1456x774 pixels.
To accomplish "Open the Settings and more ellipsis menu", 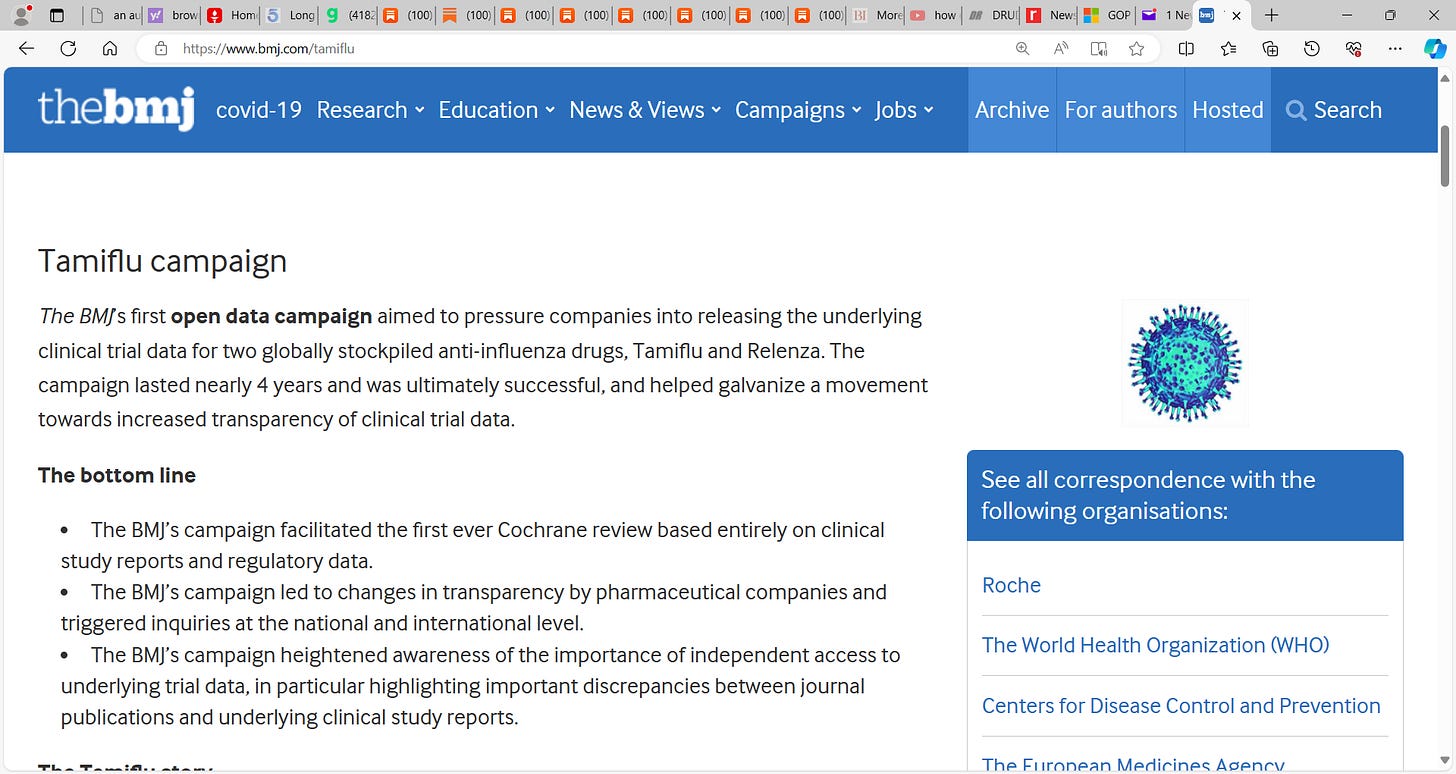I will pyautogui.click(x=1396, y=48).
